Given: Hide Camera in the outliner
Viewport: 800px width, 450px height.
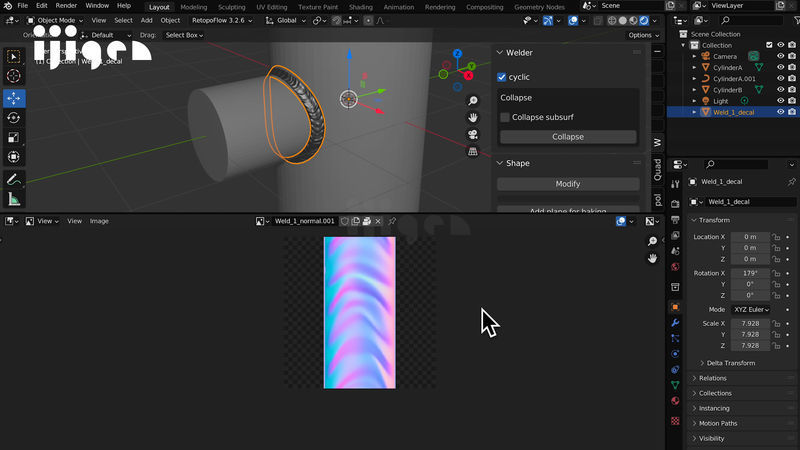Looking at the screenshot, I should 781,56.
